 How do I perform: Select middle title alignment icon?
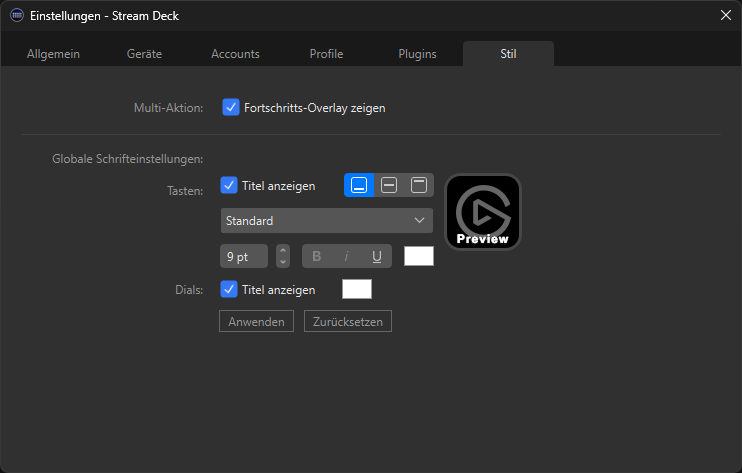click(x=389, y=185)
